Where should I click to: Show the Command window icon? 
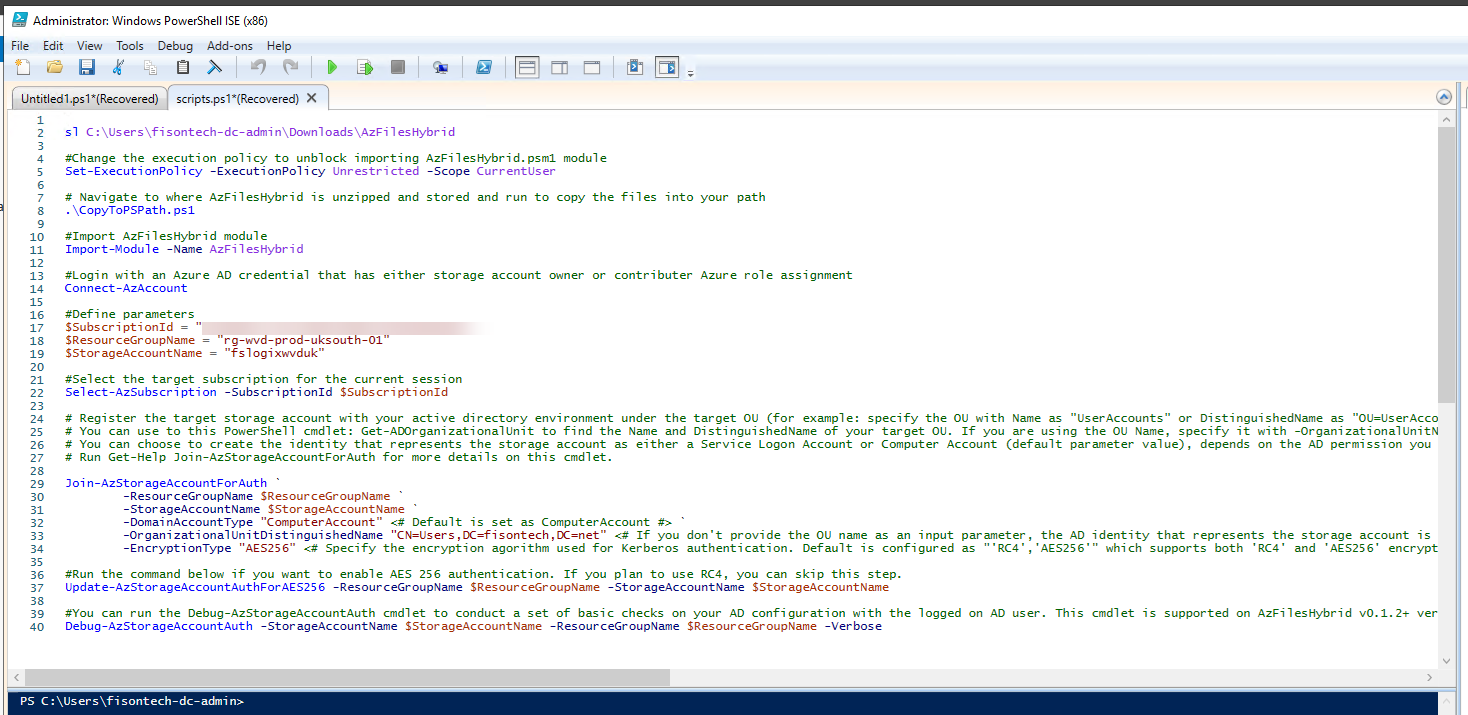pos(634,67)
